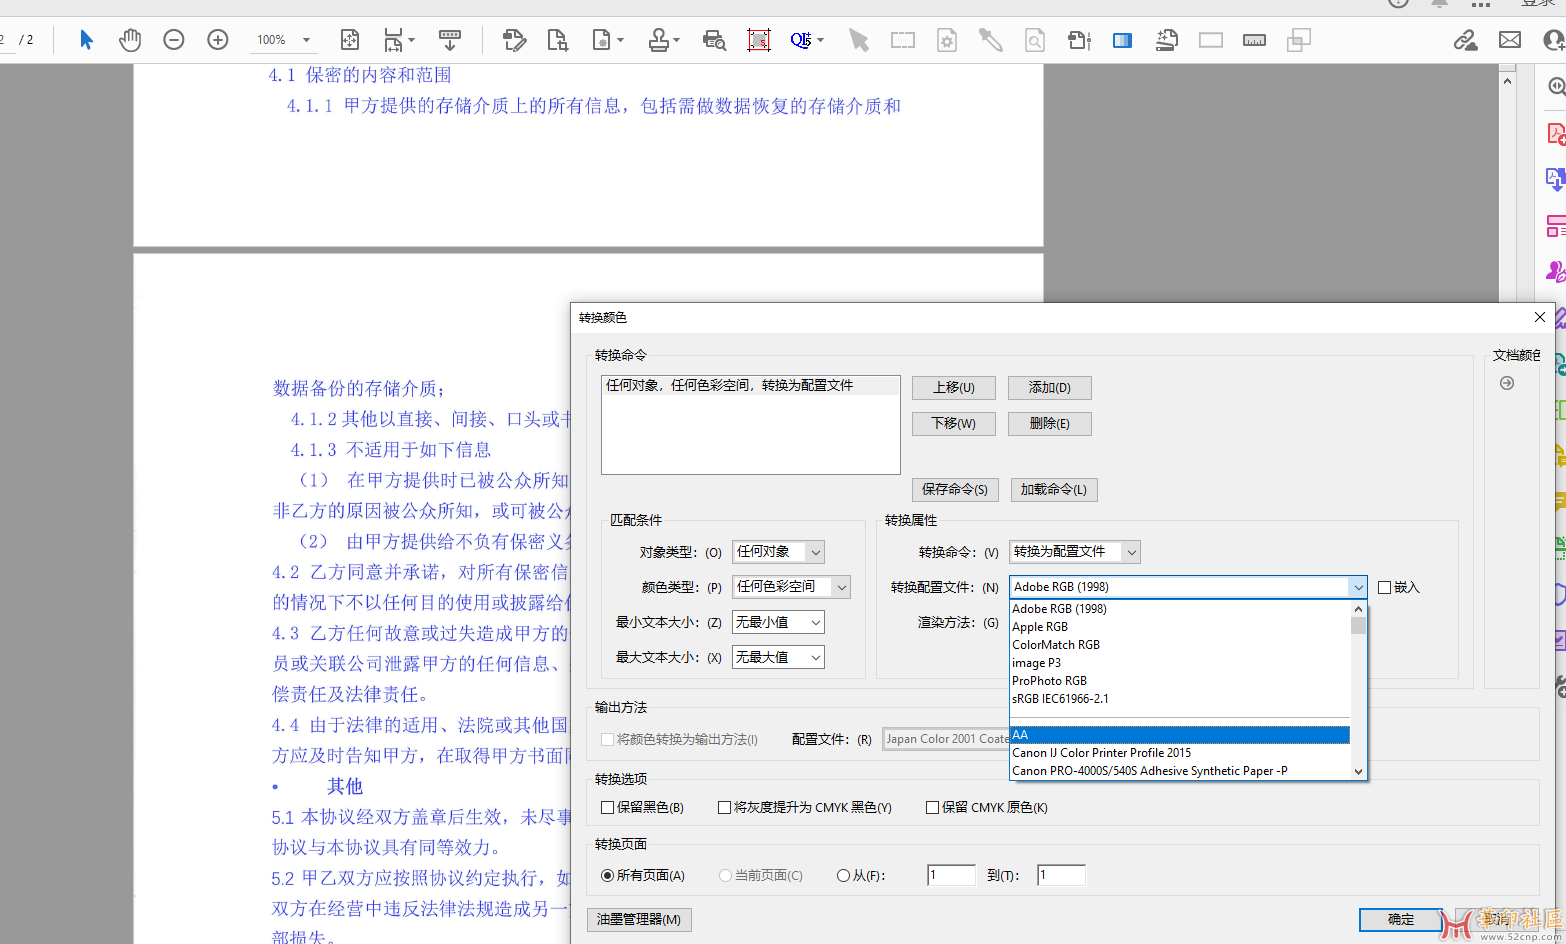Viewport: 1566px width, 944px height.
Task: Expand the 颜色类型 dropdown
Action: 791,587
